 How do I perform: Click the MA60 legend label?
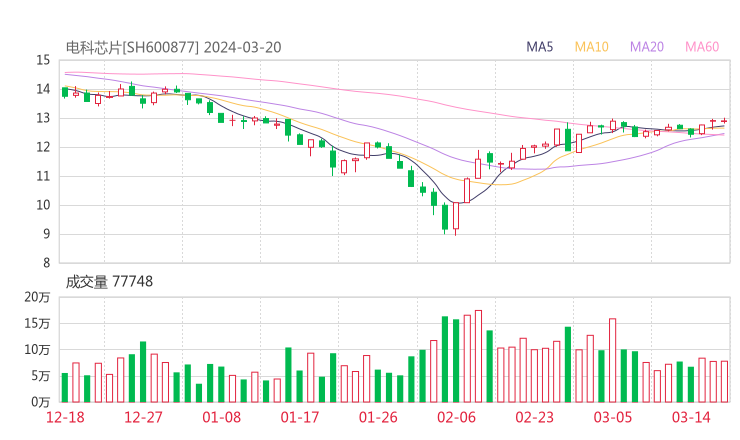(x=702, y=47)
